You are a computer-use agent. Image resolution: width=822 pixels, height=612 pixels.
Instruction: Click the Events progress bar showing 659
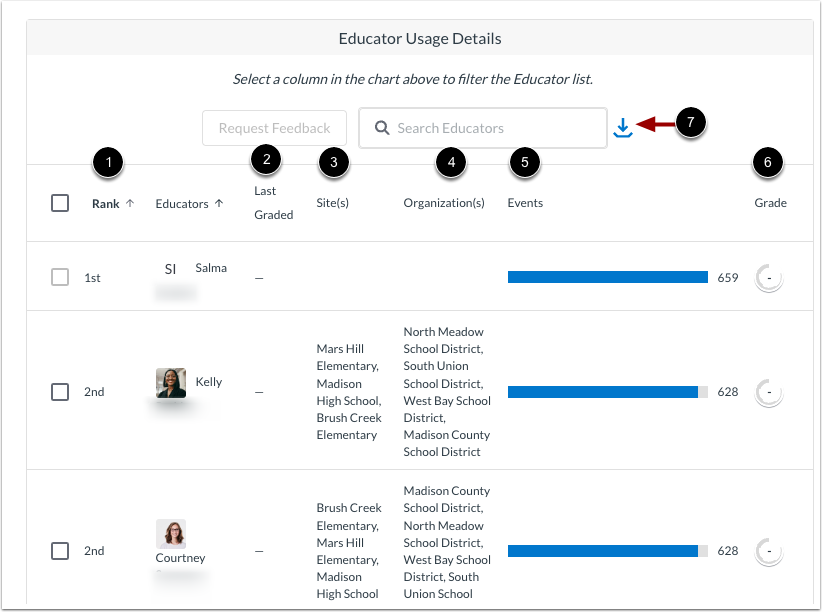pos(607,277)
